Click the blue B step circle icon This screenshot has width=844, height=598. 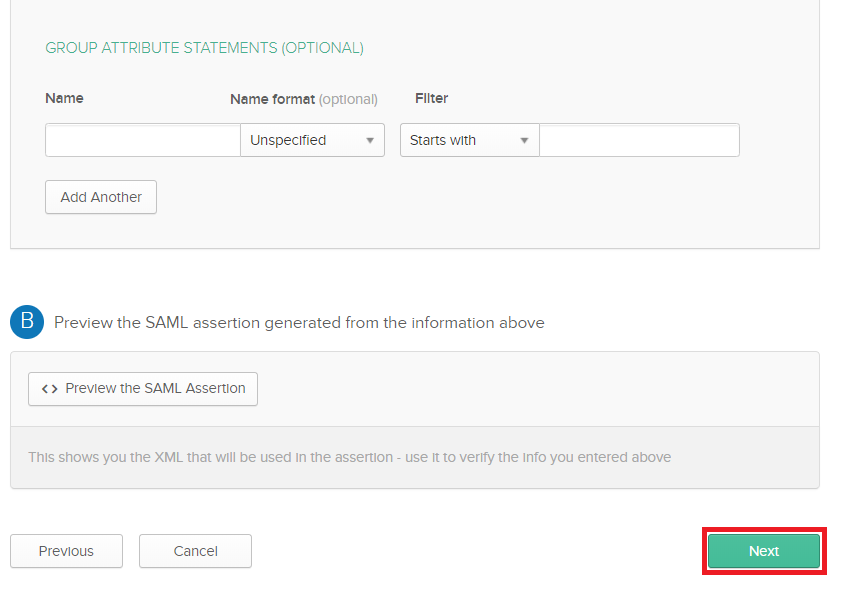(27, 322)
